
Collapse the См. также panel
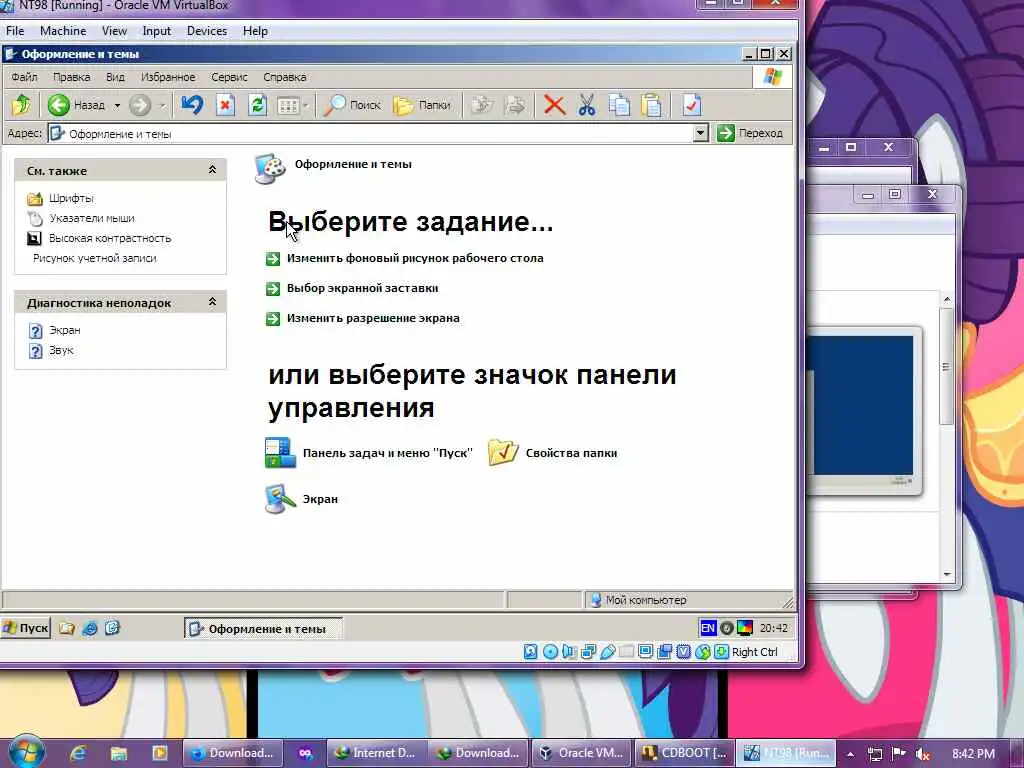[x=212, y=170]
